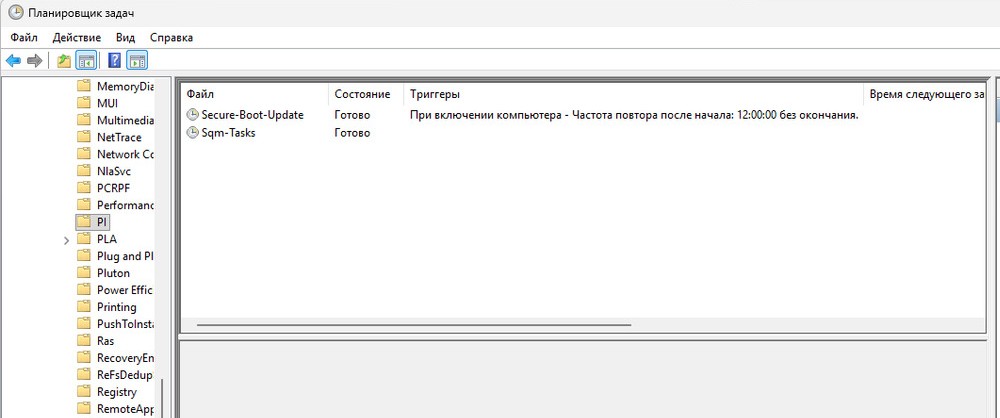Click the folder icon next to NetTrace
This screenshot has height=418, width=1000.
pyautogui.click(x=84, y=137)
